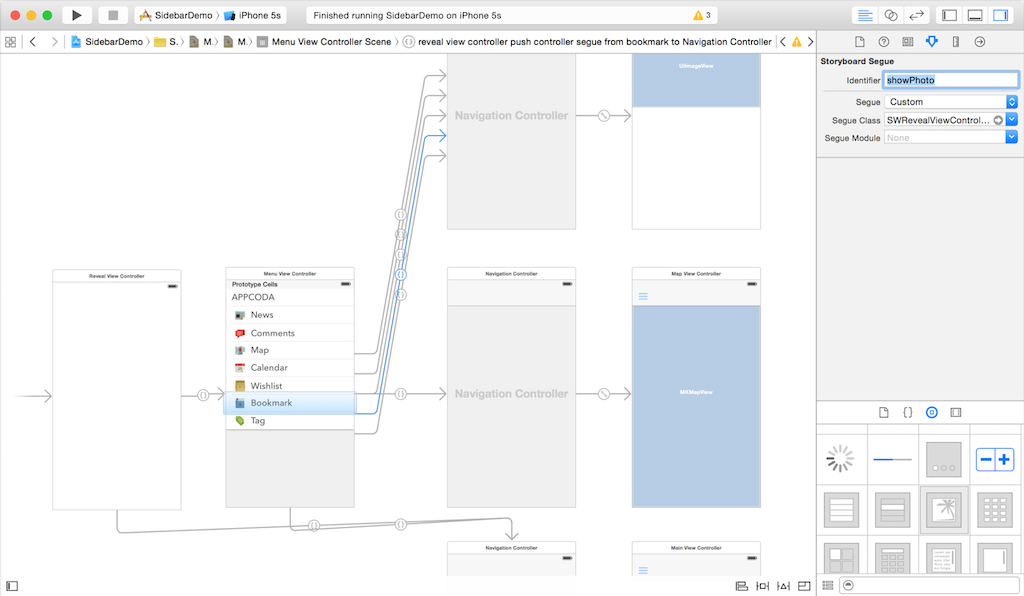The image size is (1024, 596).
Task: Select the Bookmark row in the menu table
Action: point(290,403)
